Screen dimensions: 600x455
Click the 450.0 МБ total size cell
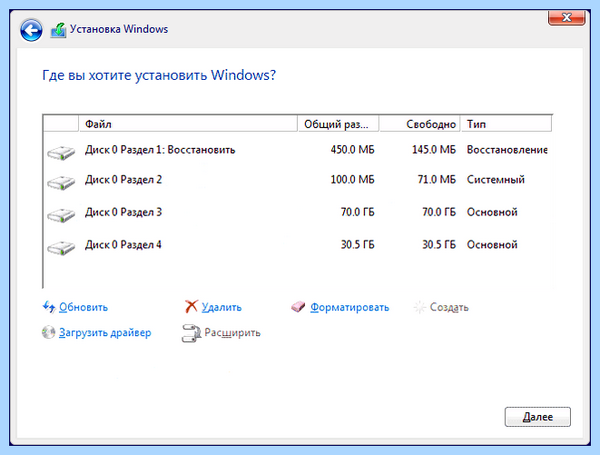(x=352, y=150)
